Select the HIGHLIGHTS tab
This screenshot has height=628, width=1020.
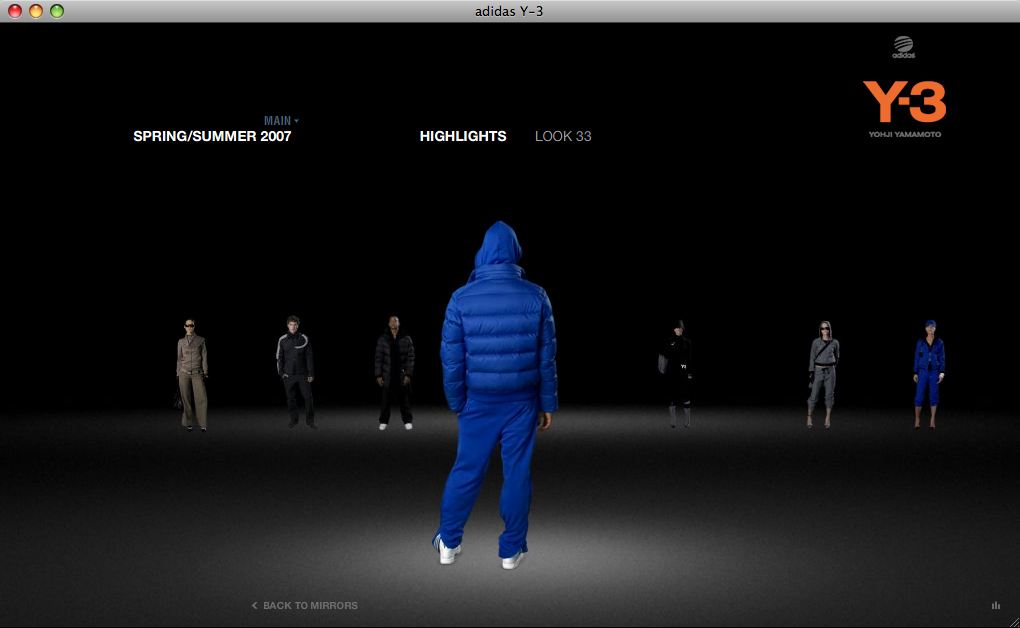tap(463, 136)
